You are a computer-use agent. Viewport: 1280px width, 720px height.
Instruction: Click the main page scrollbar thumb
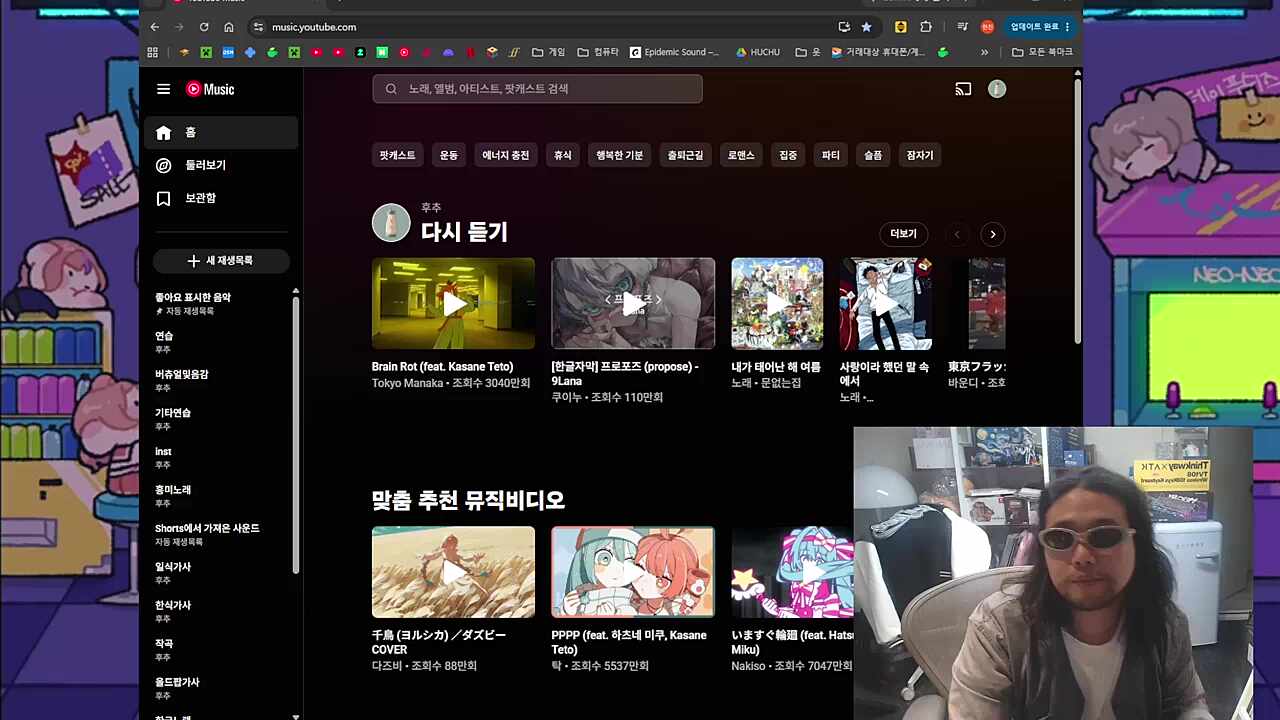tap(1077, 212)
